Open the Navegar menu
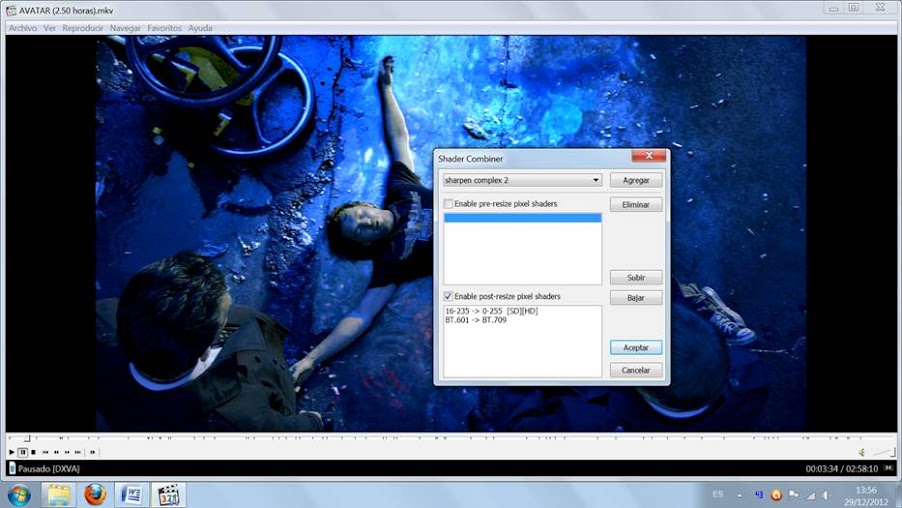 pyautogui.click(x=125, y=28)
